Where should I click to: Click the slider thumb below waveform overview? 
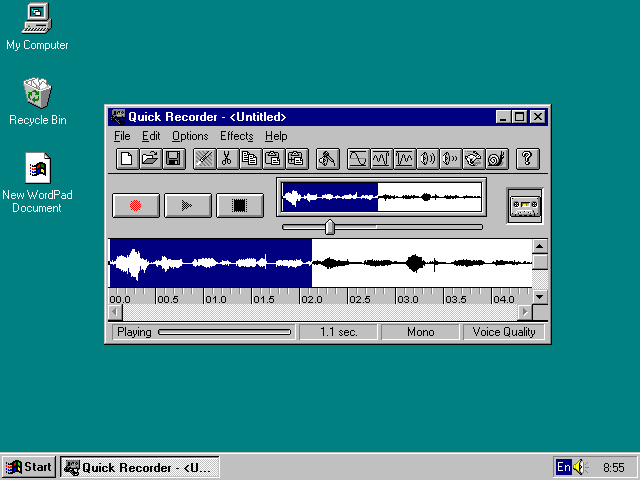point(330,227)
